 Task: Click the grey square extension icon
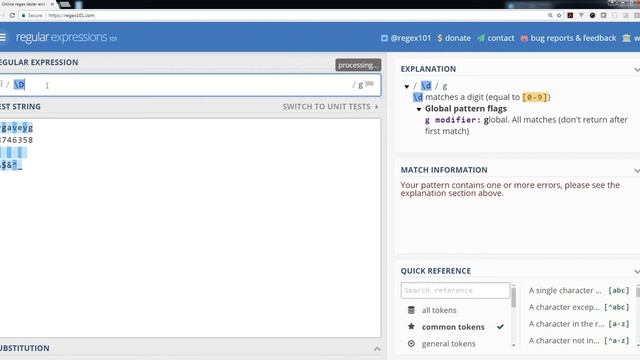click(x=603, y=16)
